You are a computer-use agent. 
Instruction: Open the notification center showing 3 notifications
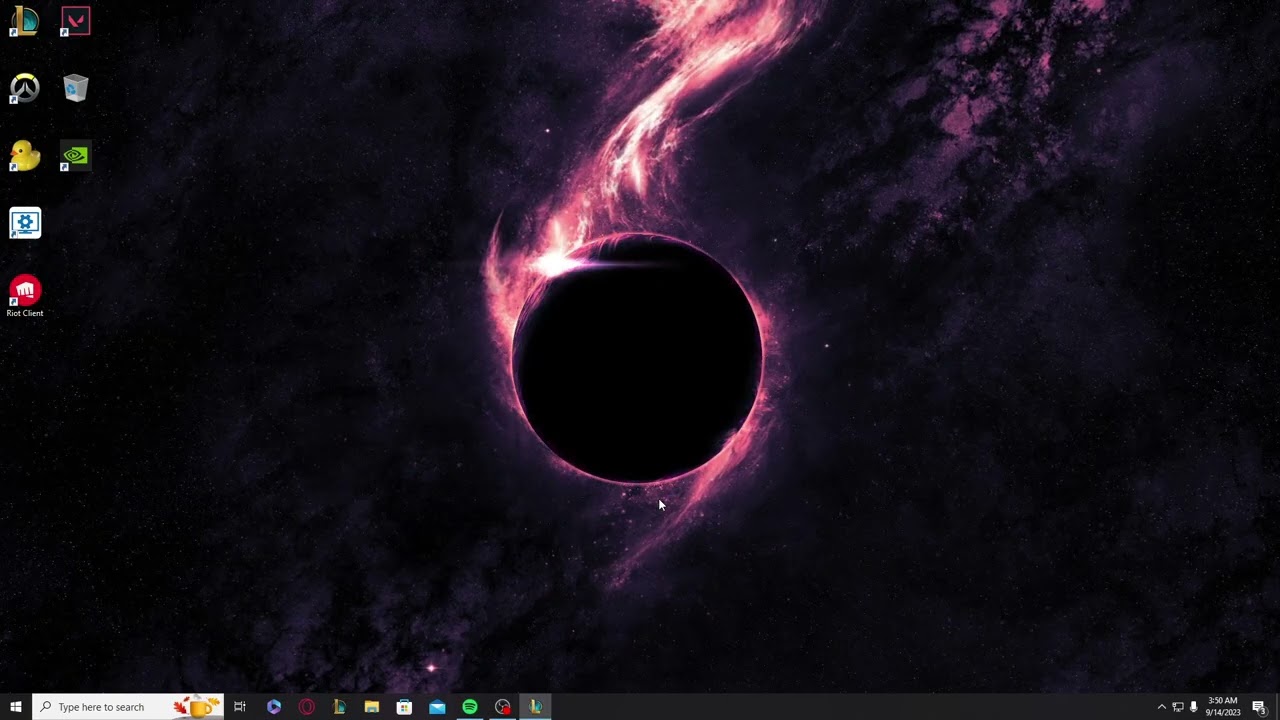[x=1259, y=707]
